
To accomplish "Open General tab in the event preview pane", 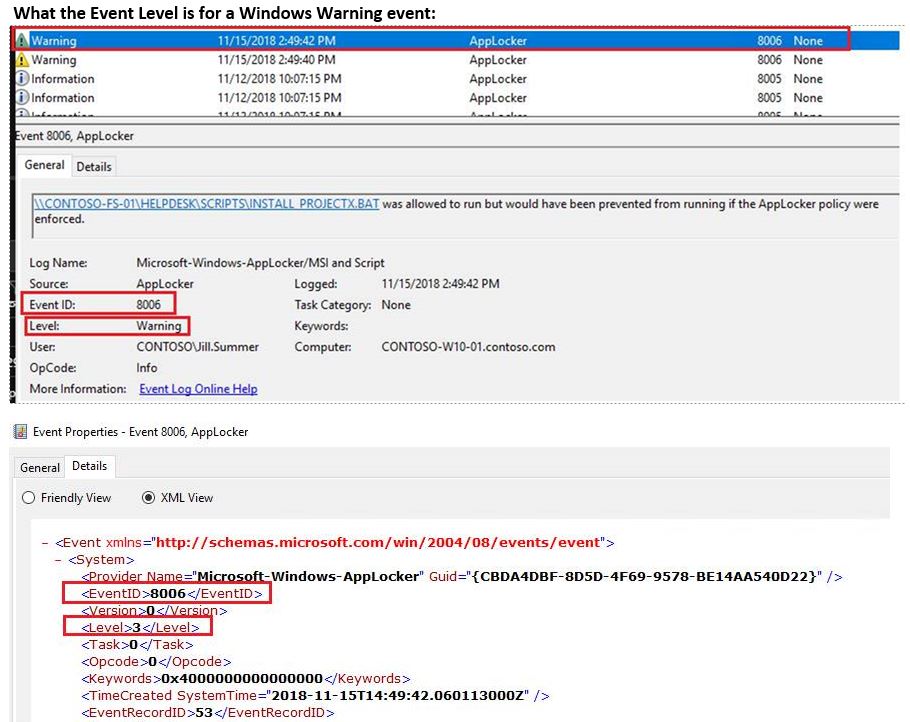I will 44,165.
